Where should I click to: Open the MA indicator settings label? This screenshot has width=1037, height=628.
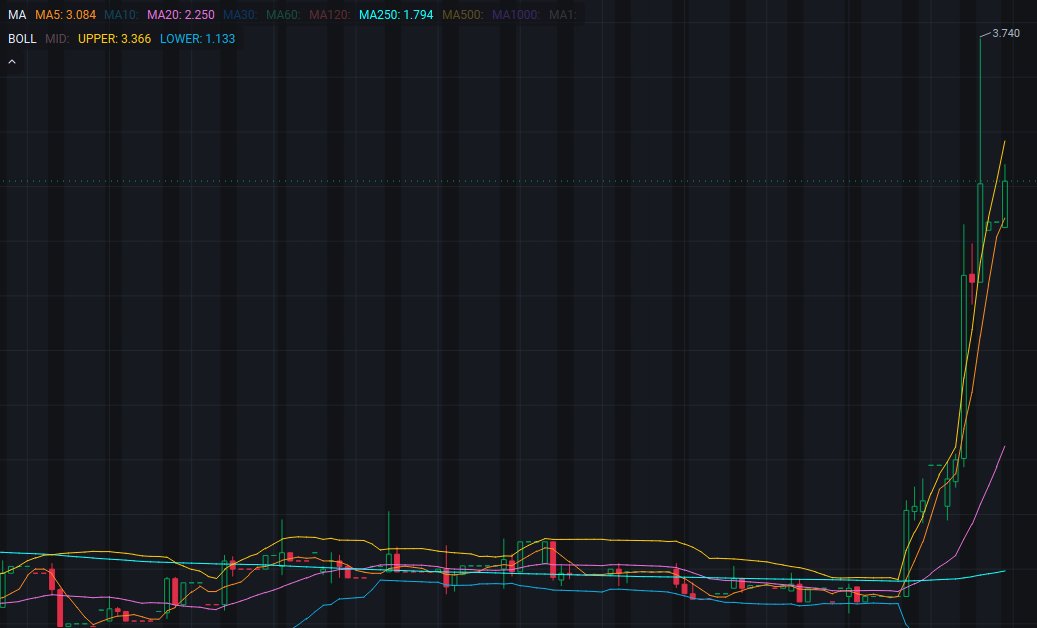[x=17, y=15]
